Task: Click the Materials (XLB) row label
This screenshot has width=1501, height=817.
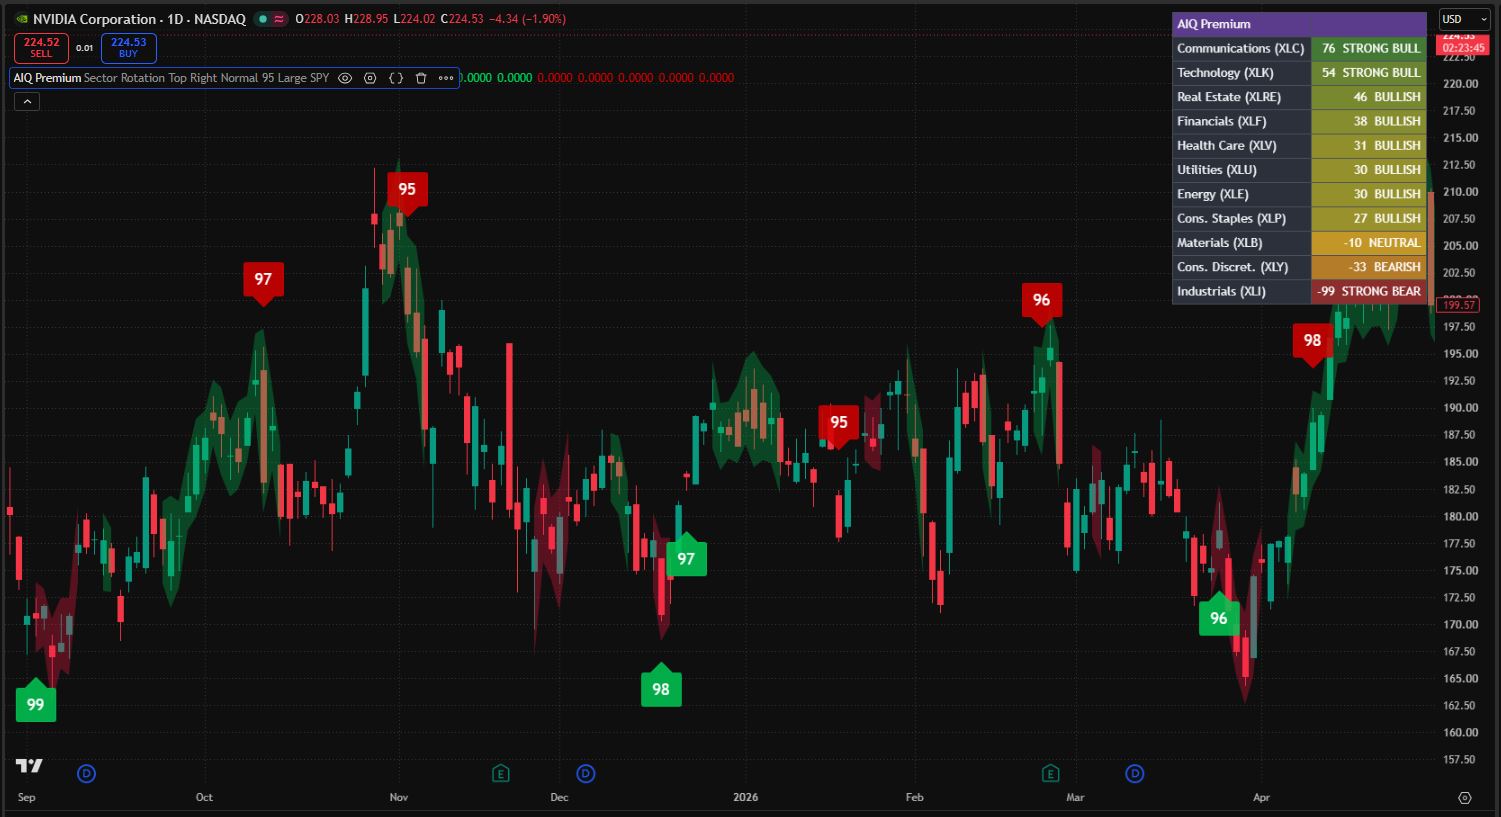Action: [1219, 243]
